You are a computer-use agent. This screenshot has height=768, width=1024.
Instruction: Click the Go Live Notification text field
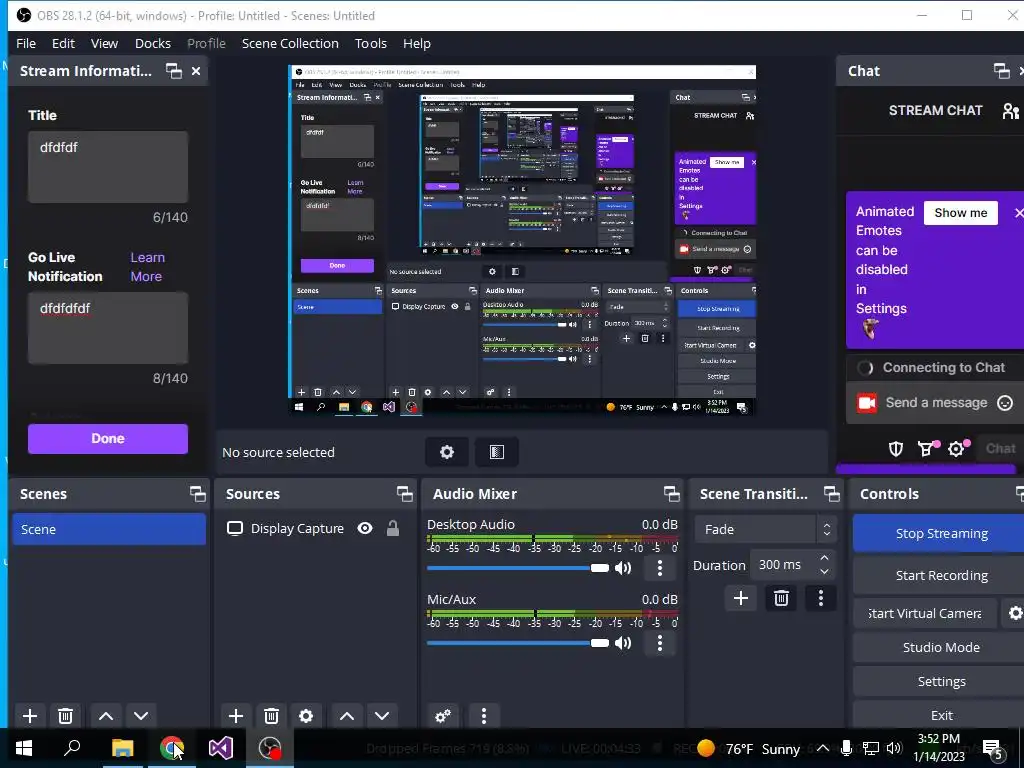pyautogui.click(x=108, y=328)
